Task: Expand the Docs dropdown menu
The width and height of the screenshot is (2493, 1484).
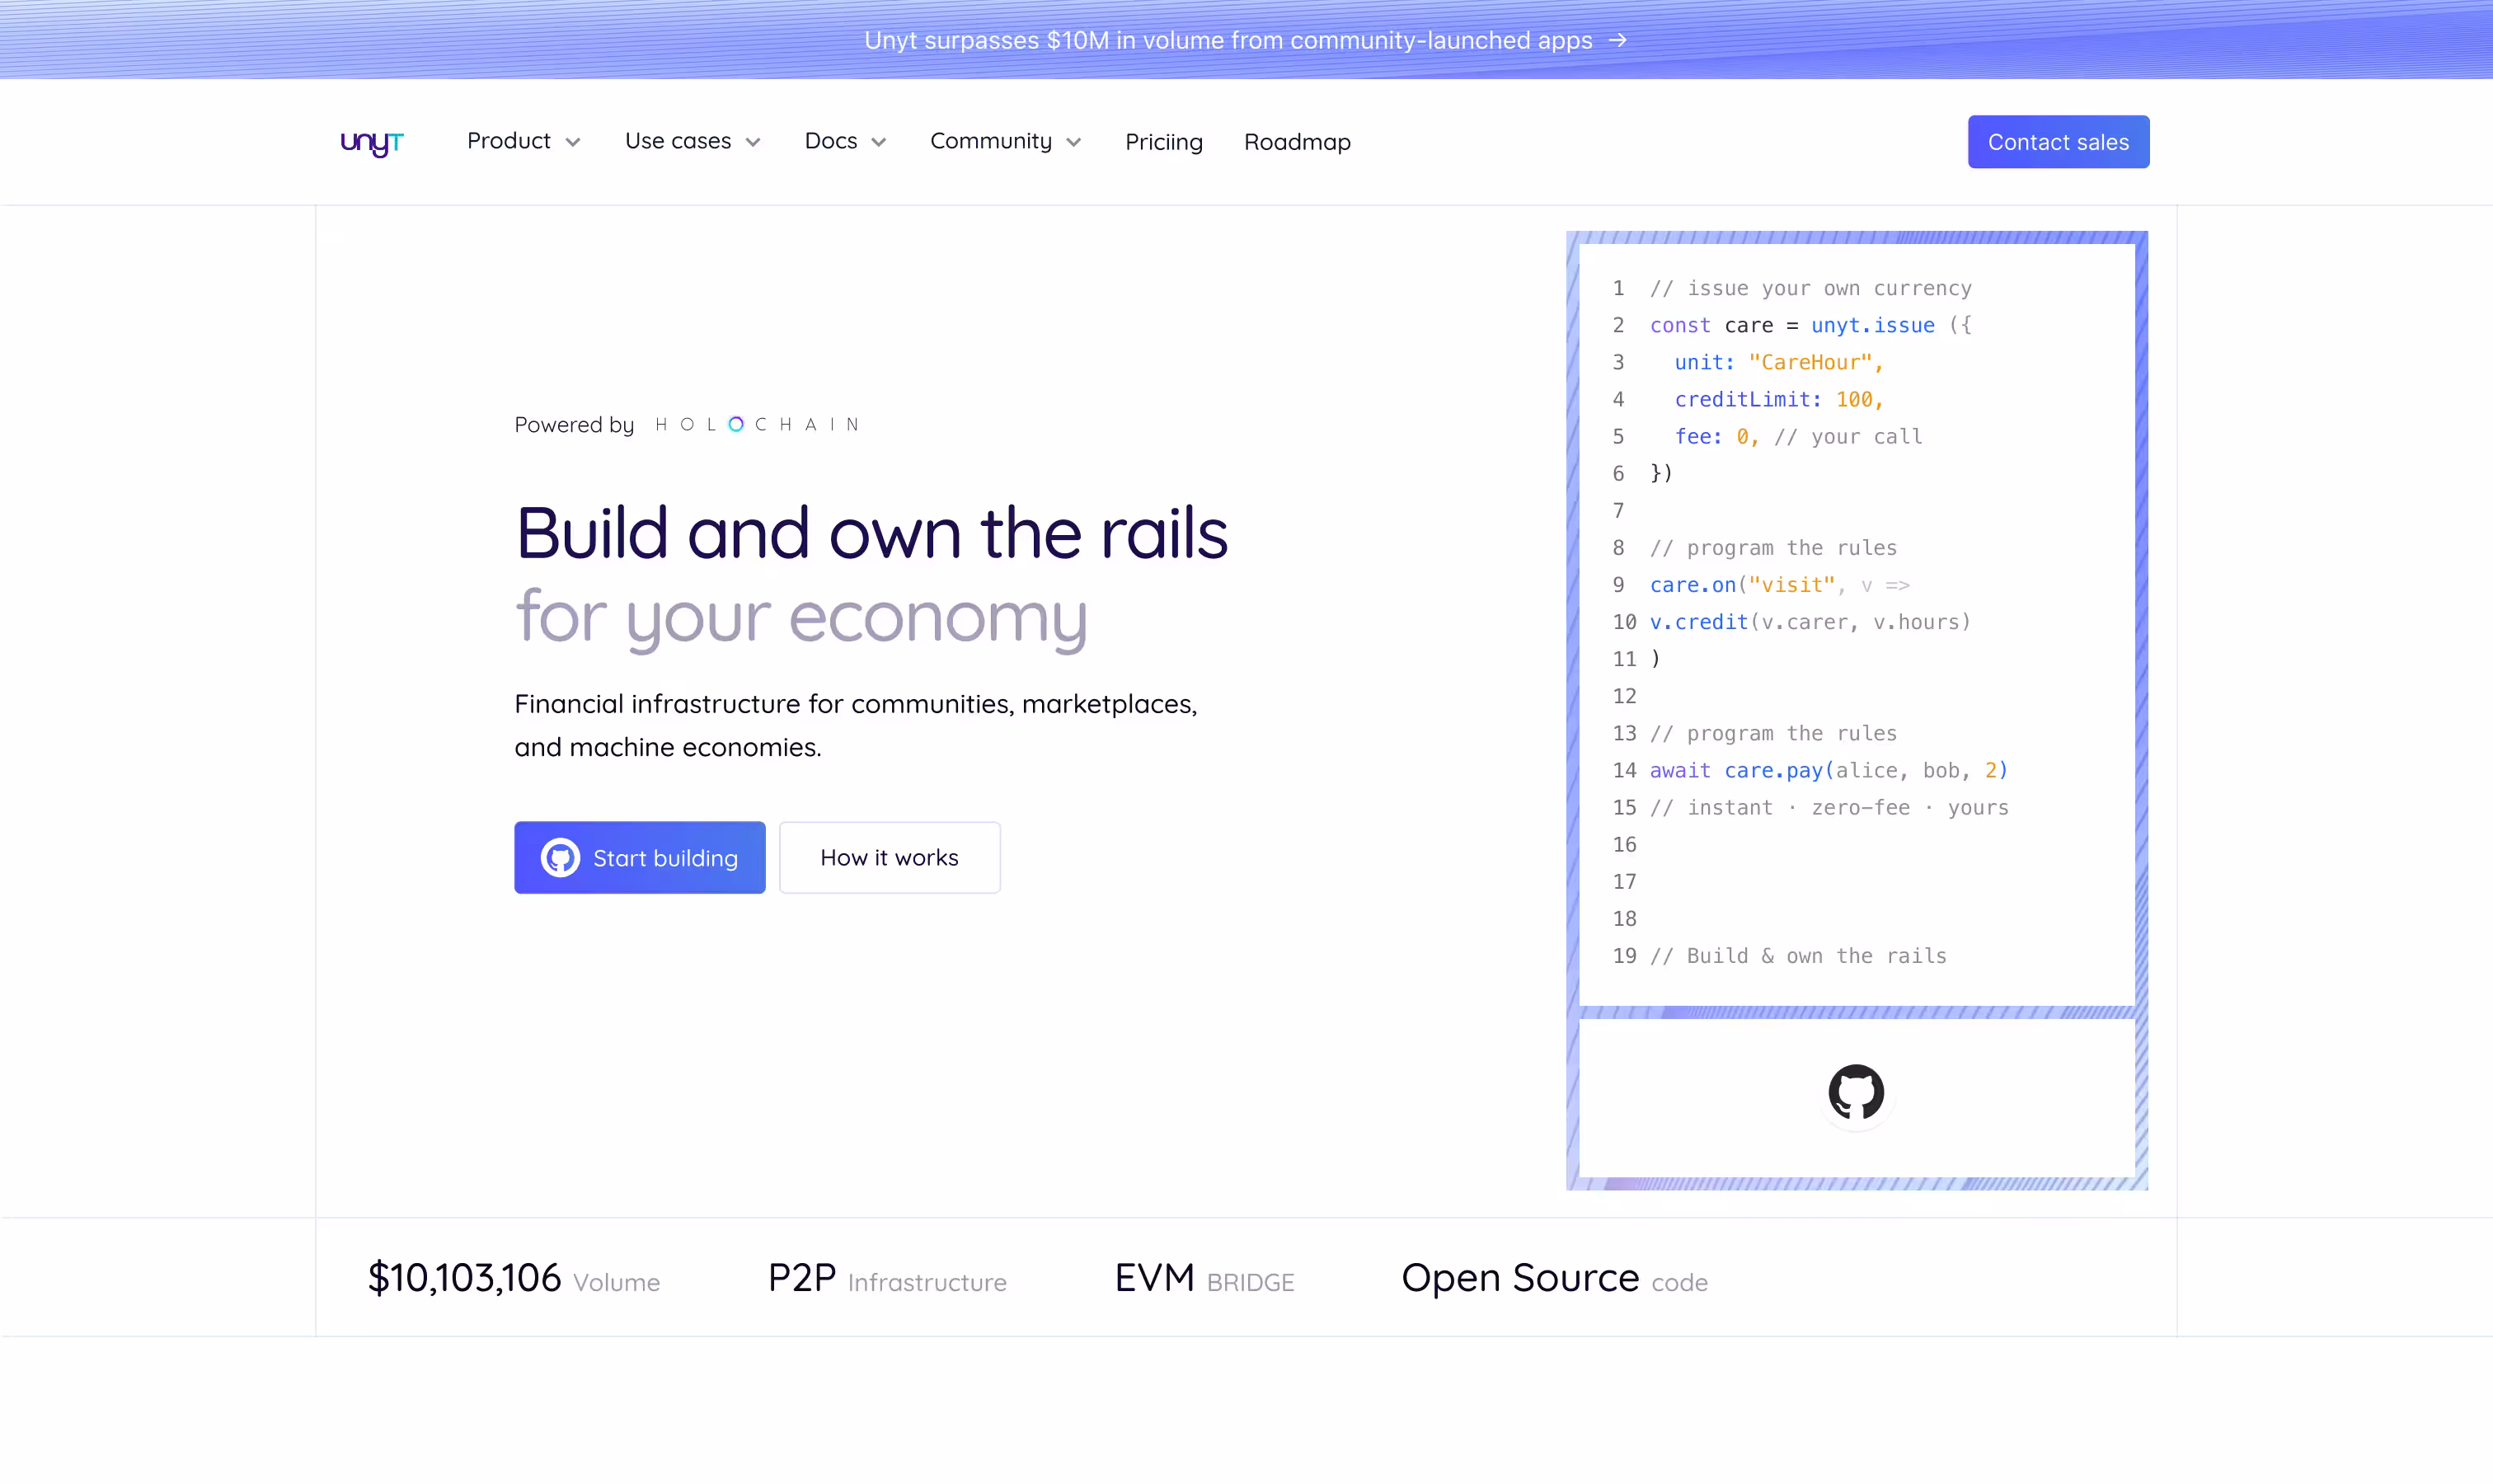Action: (845, 141)
